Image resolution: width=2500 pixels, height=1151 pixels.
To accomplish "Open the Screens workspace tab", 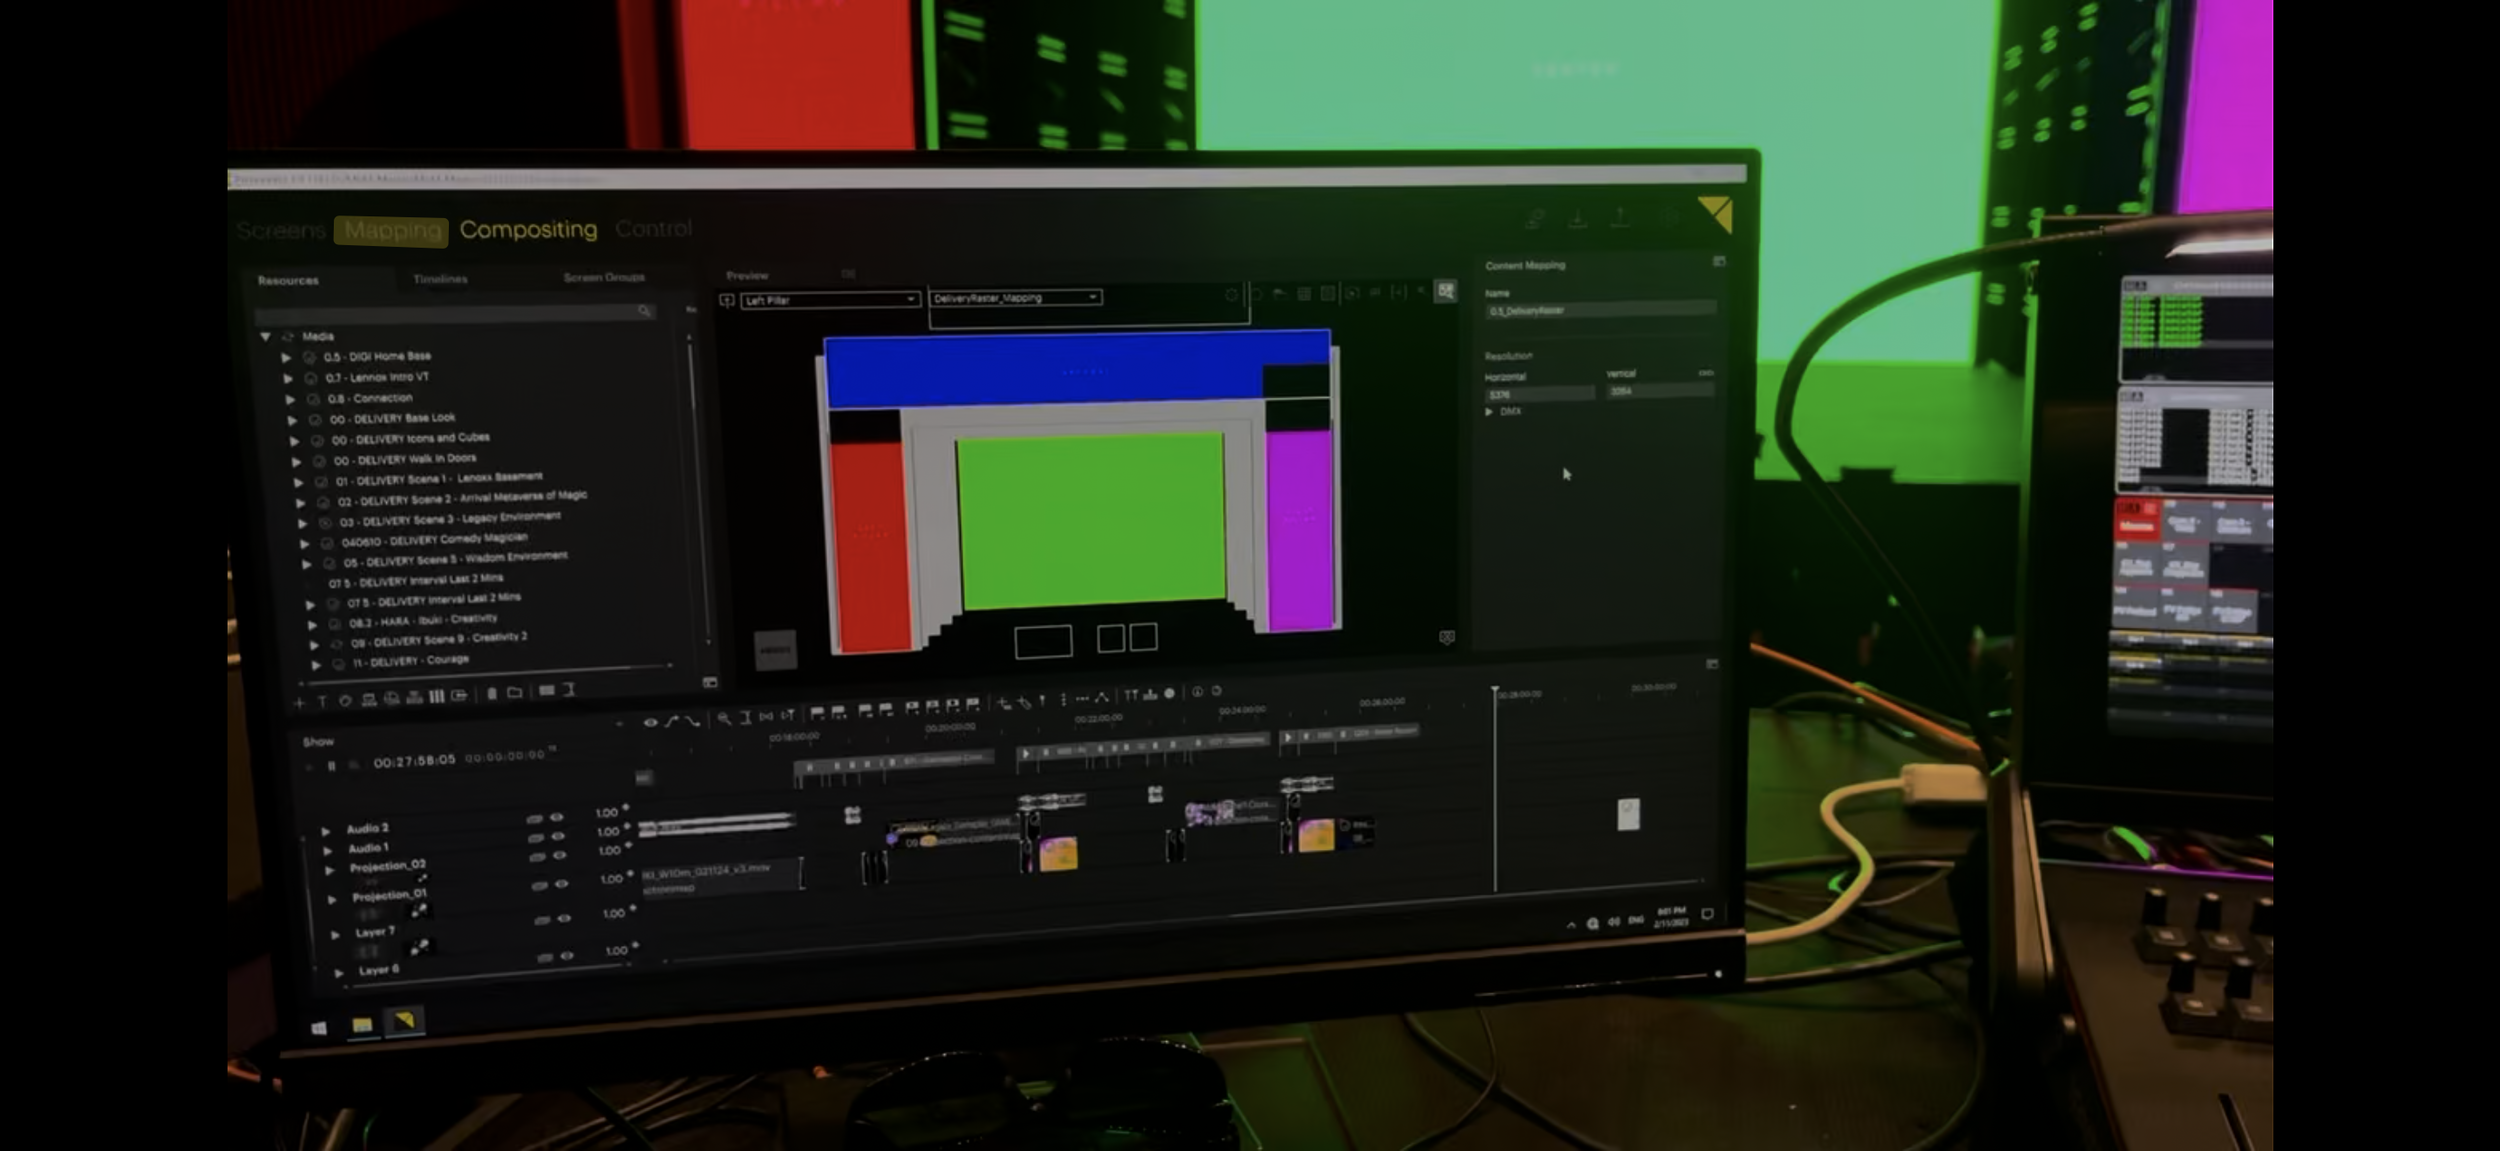I will coord(281,231).
